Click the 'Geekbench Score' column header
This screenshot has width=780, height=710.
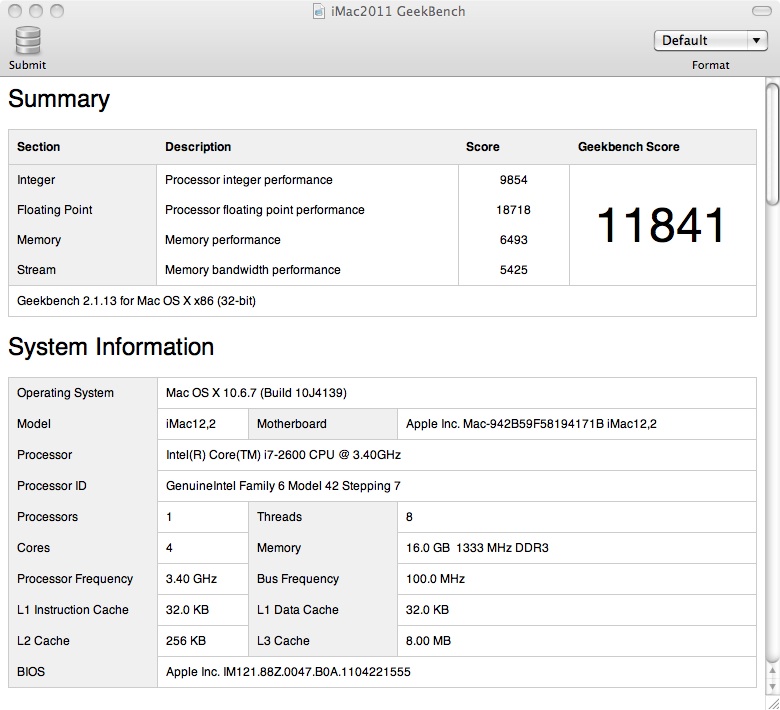click(629, 147)
